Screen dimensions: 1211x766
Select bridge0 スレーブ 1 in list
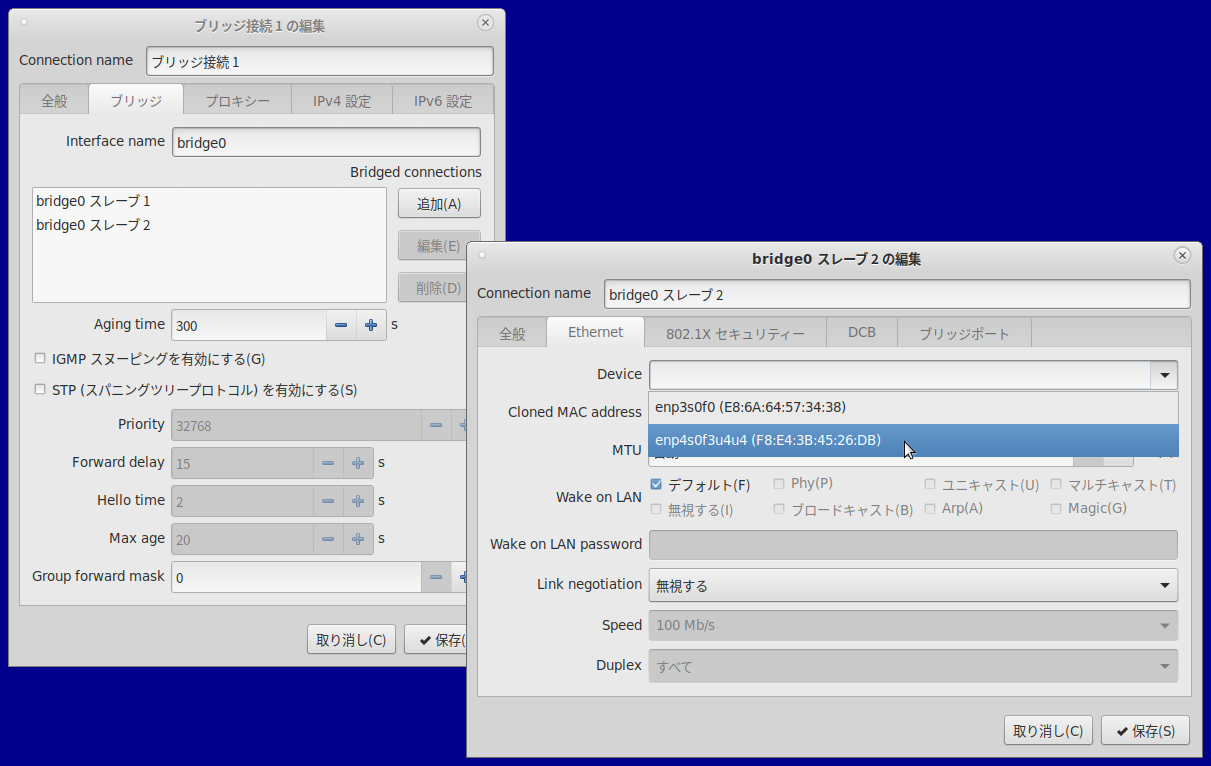click(93, 201)
